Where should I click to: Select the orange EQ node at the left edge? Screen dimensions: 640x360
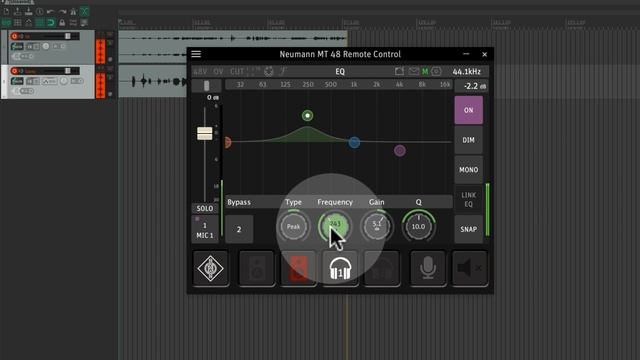[x=228, y=142]
